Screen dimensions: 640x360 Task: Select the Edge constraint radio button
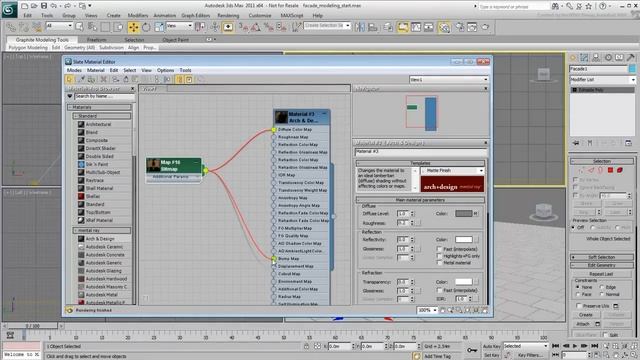pyautogui.click(x=602, y=287)
